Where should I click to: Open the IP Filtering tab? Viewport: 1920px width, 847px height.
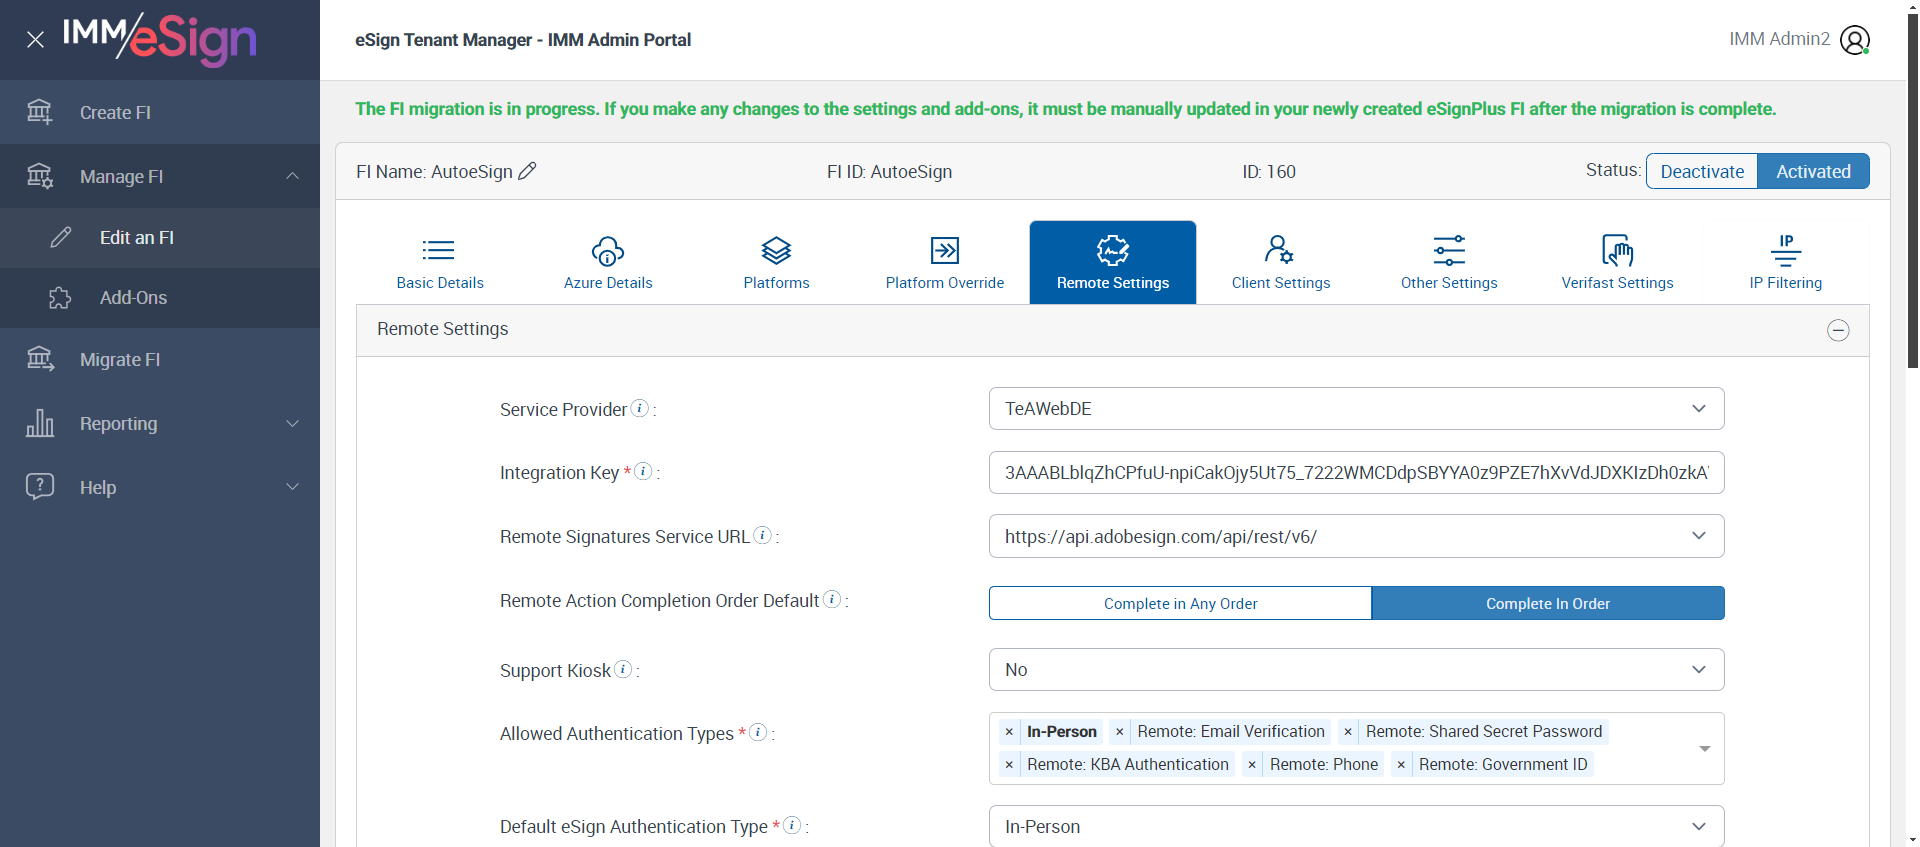pos(1785,262)
